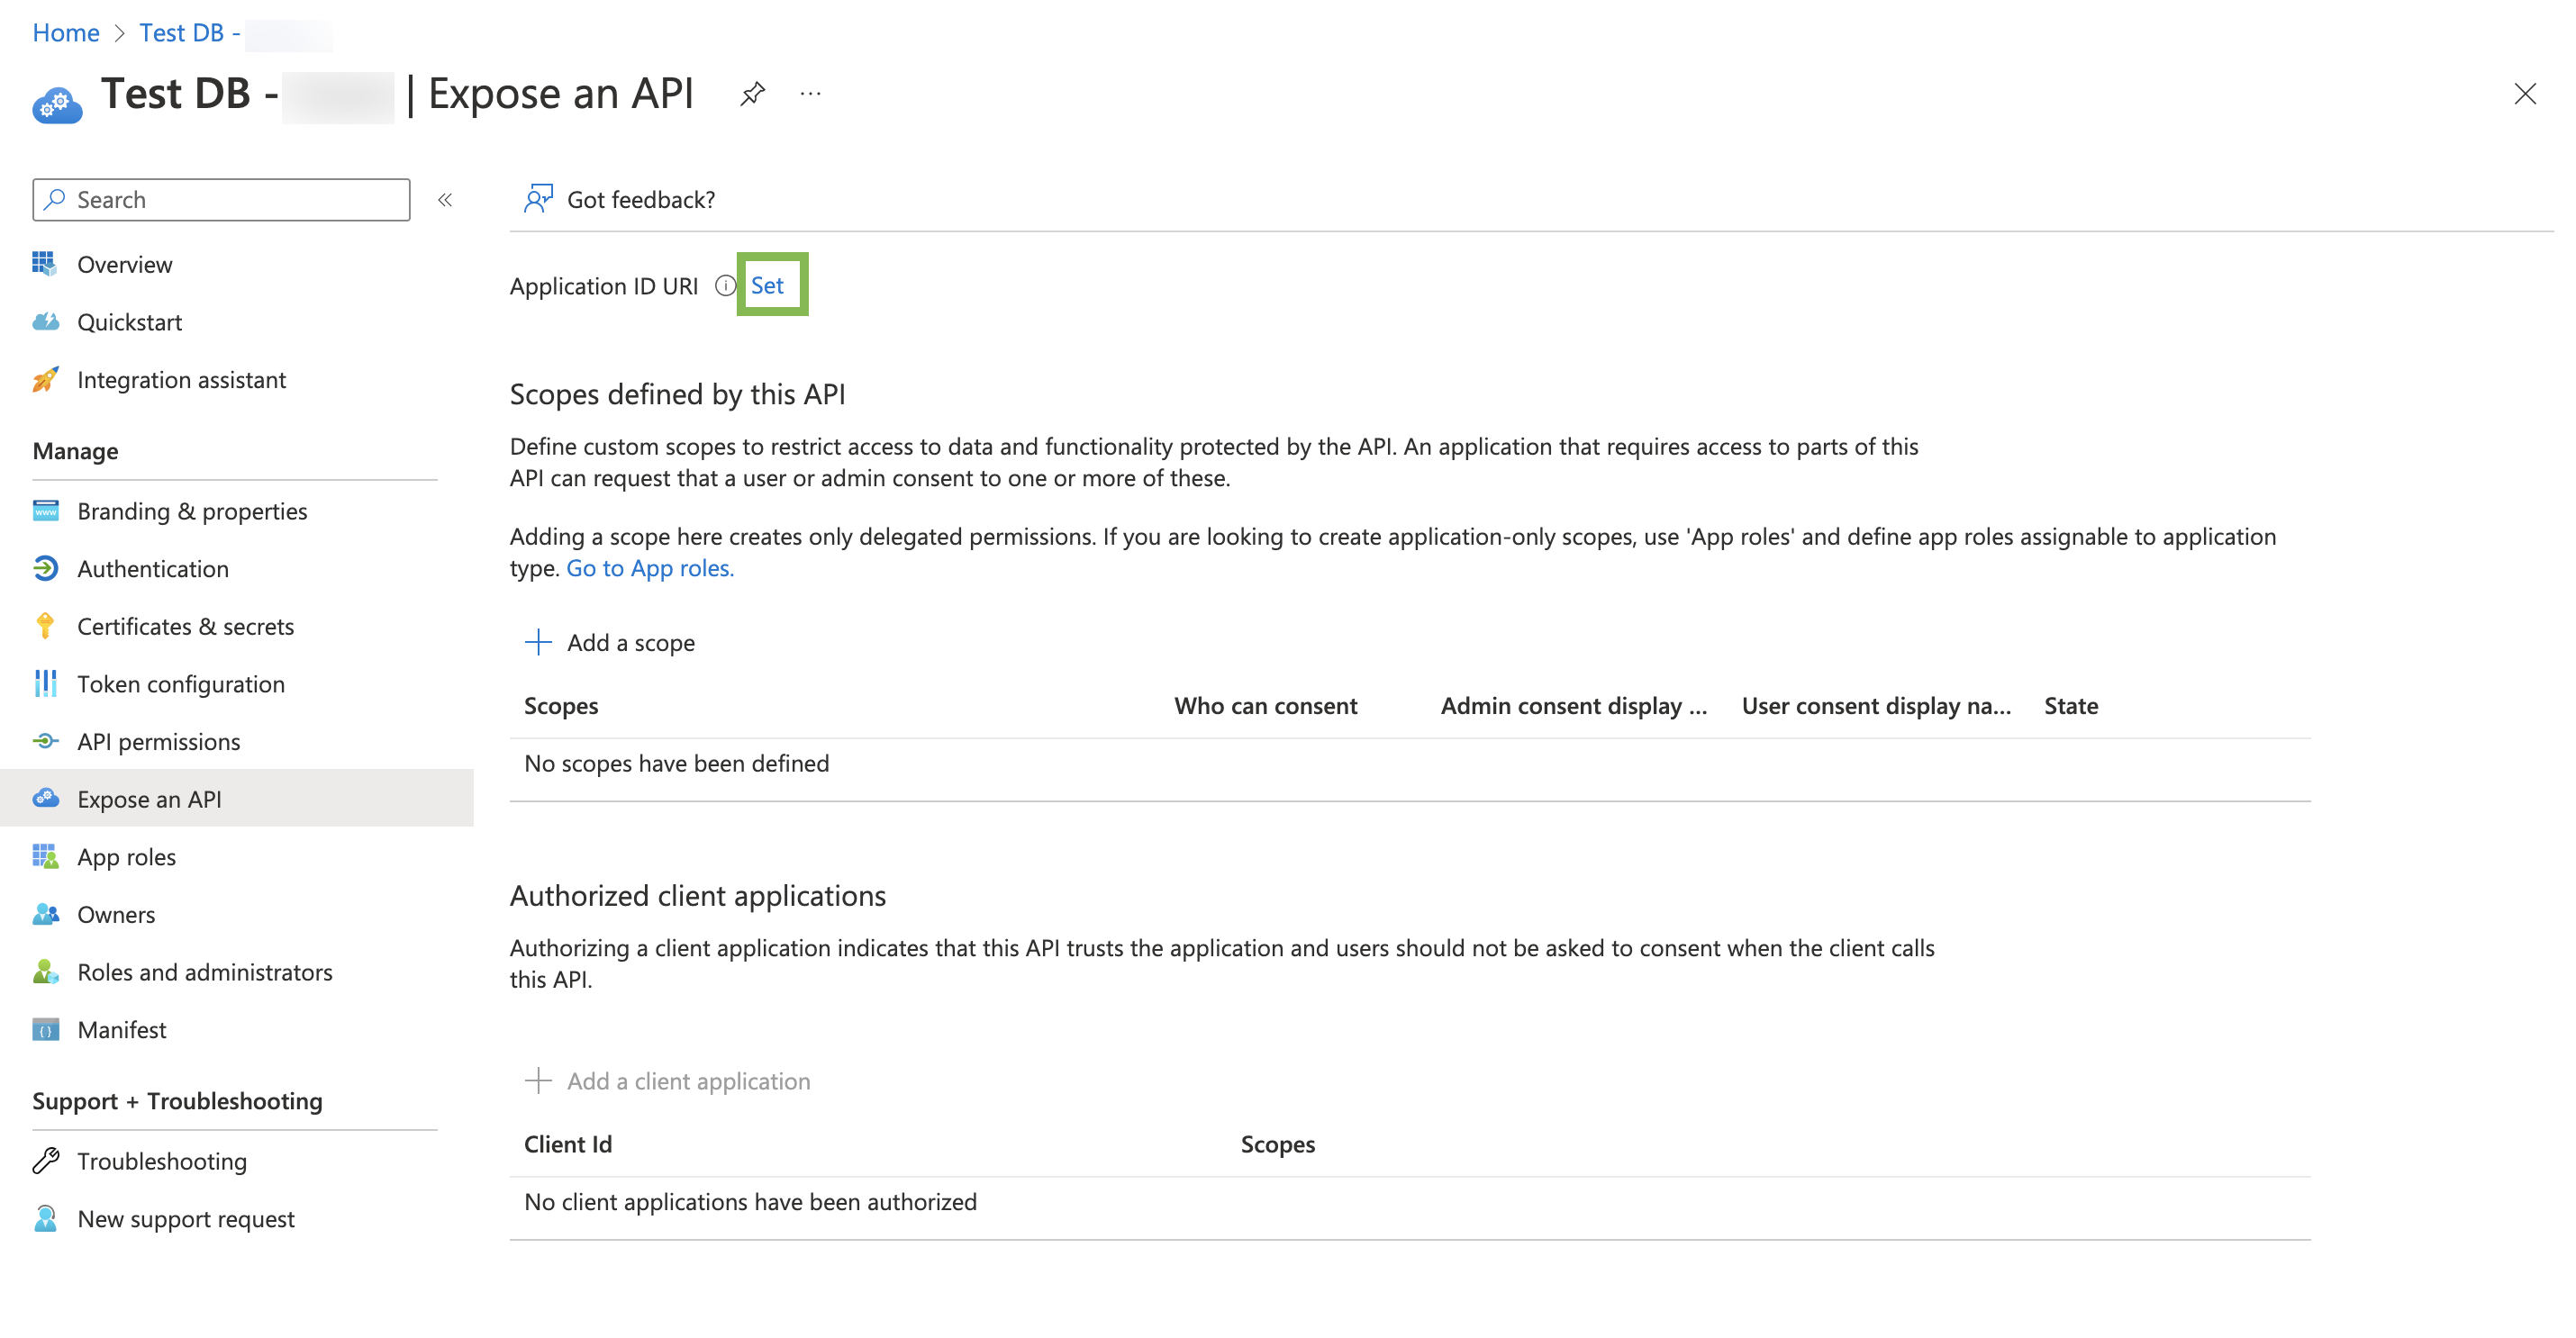Click the Authentication icon in sidebar

(45, 569)
